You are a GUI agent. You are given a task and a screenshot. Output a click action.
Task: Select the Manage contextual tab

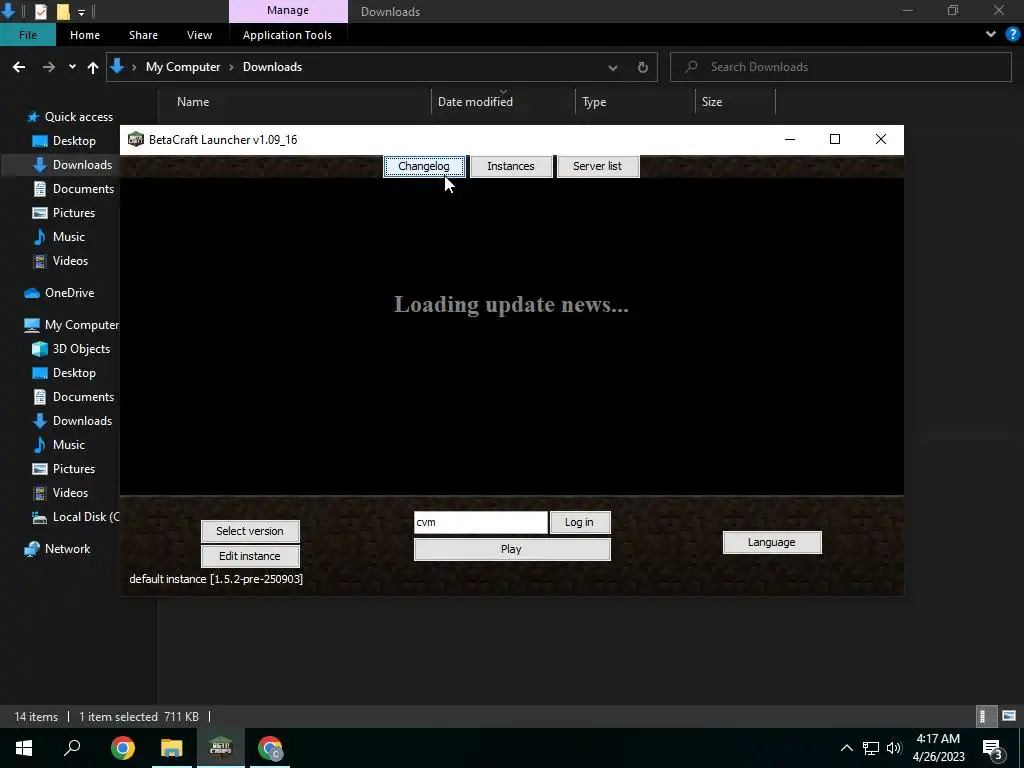(288, 10)
